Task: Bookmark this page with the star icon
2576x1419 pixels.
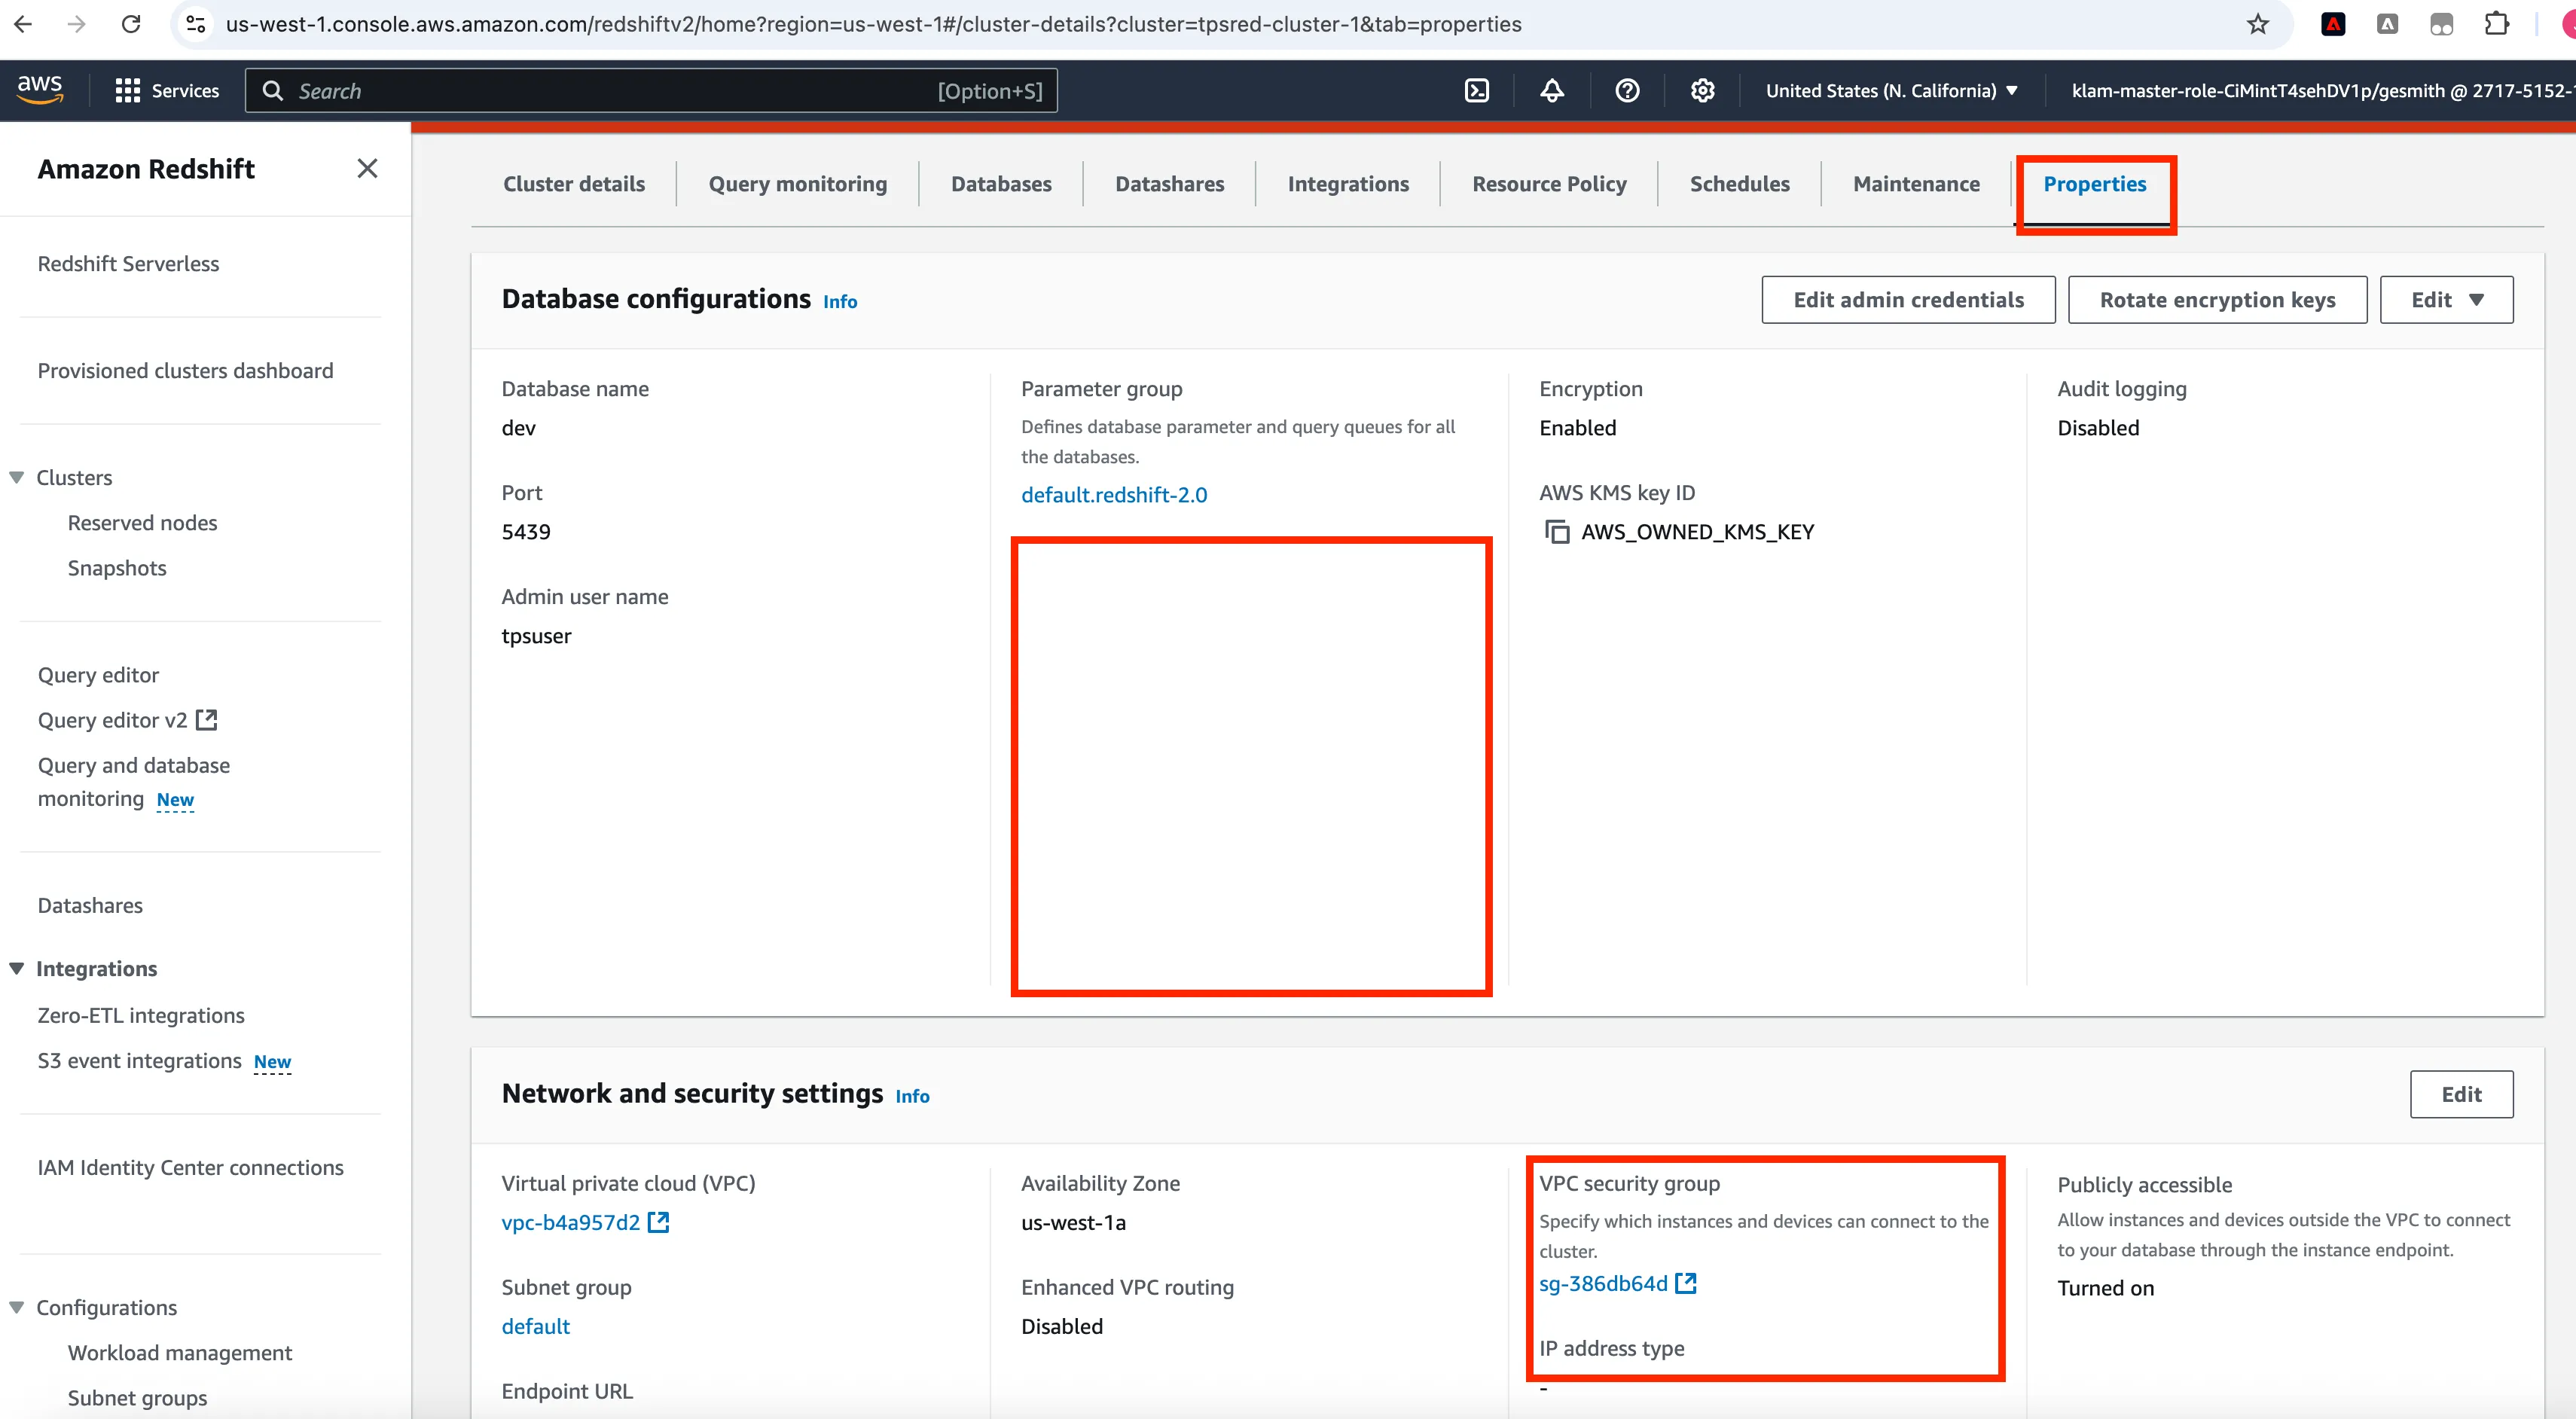Action: coord(2257,24)
